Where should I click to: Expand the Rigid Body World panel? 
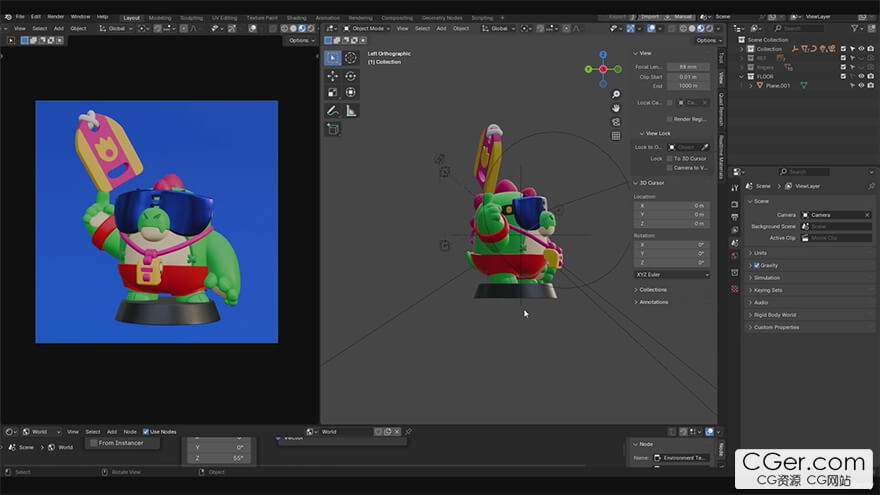(x=772, y=315)
